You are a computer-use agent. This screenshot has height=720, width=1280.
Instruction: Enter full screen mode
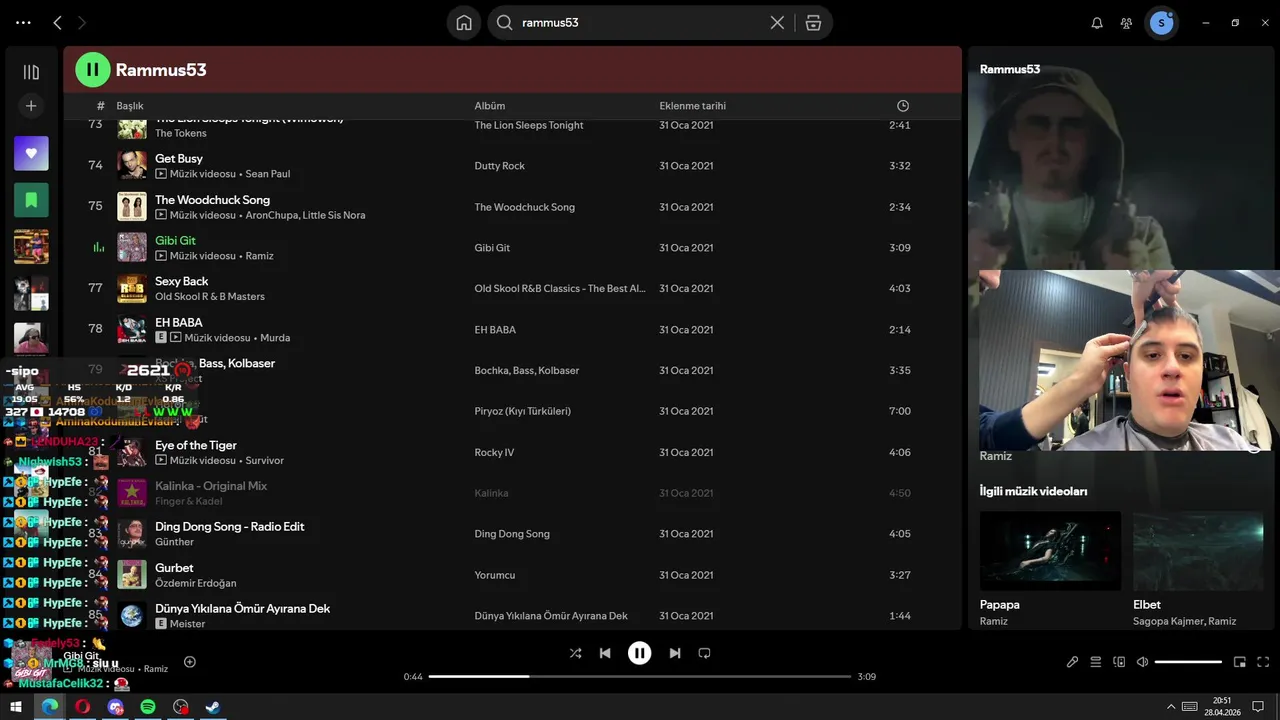[1263, 662]
